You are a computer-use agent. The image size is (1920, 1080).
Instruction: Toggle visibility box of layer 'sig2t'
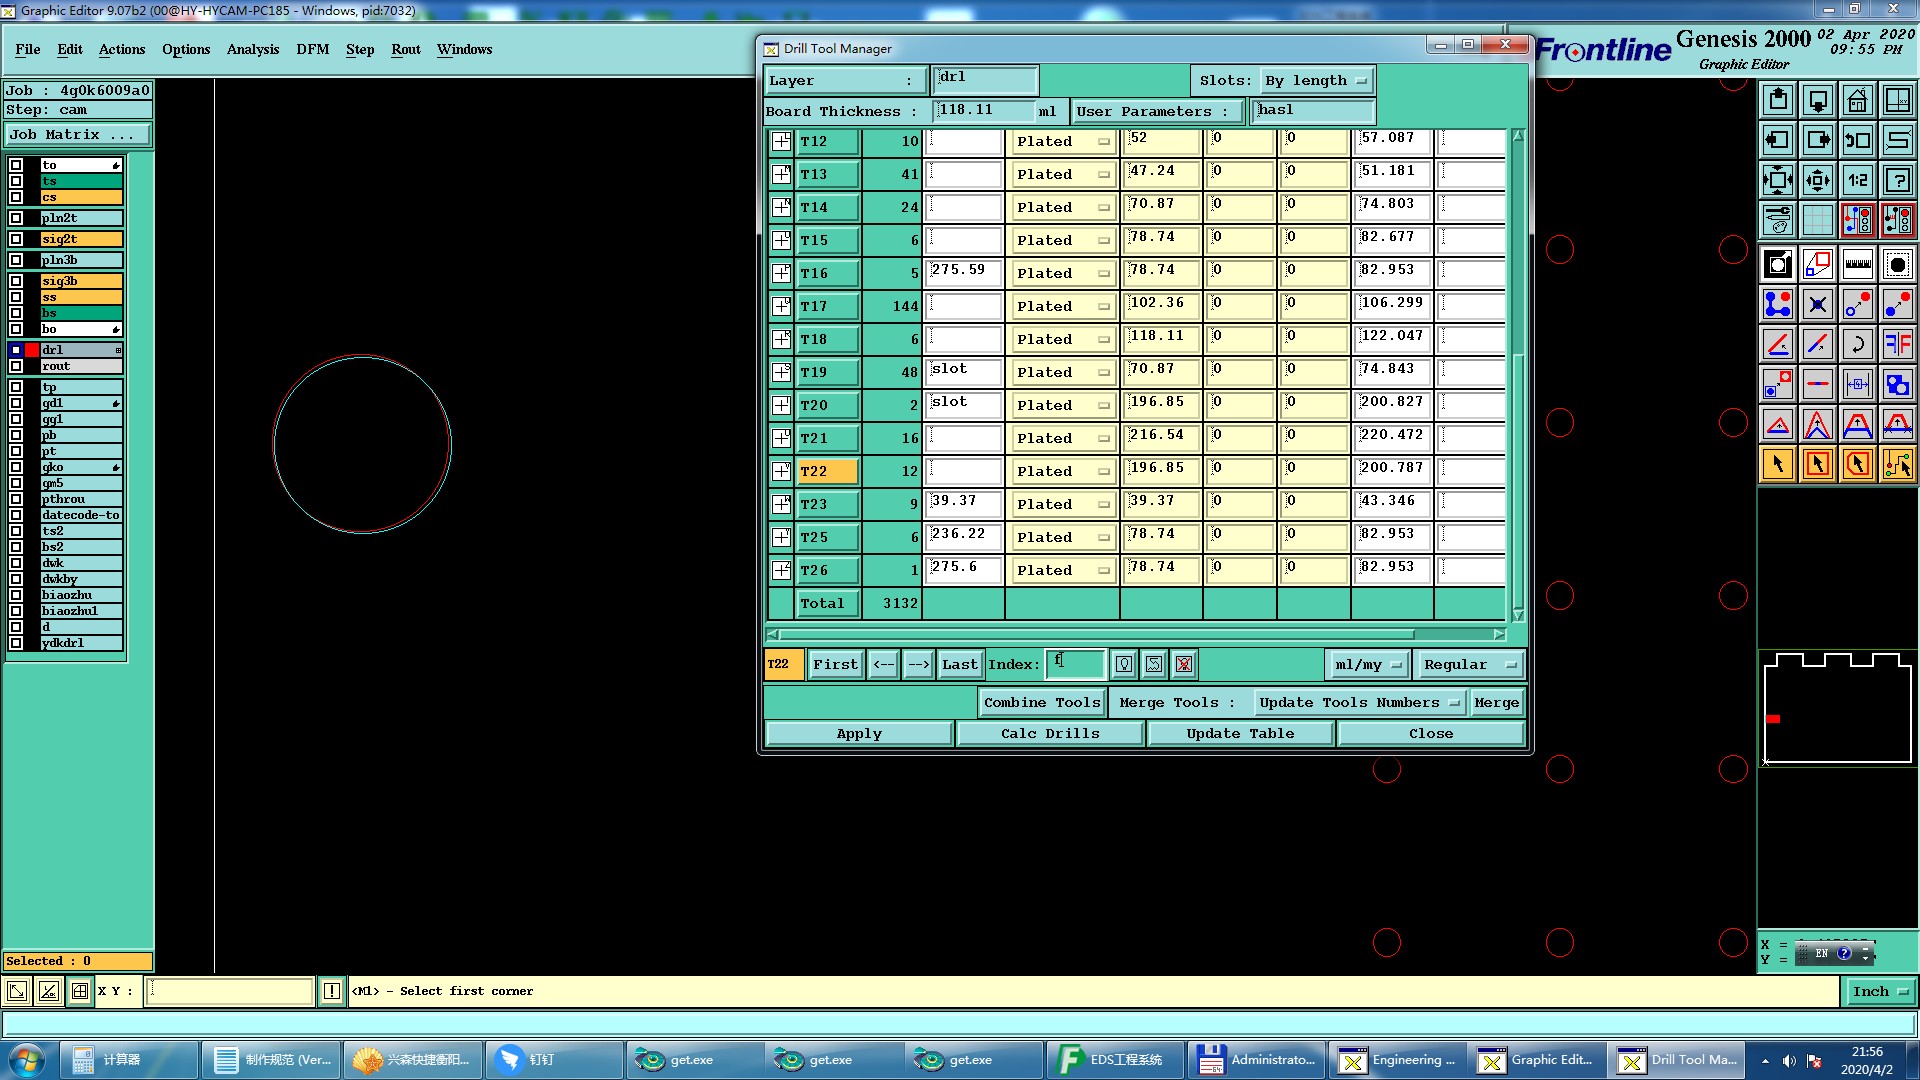16,239
